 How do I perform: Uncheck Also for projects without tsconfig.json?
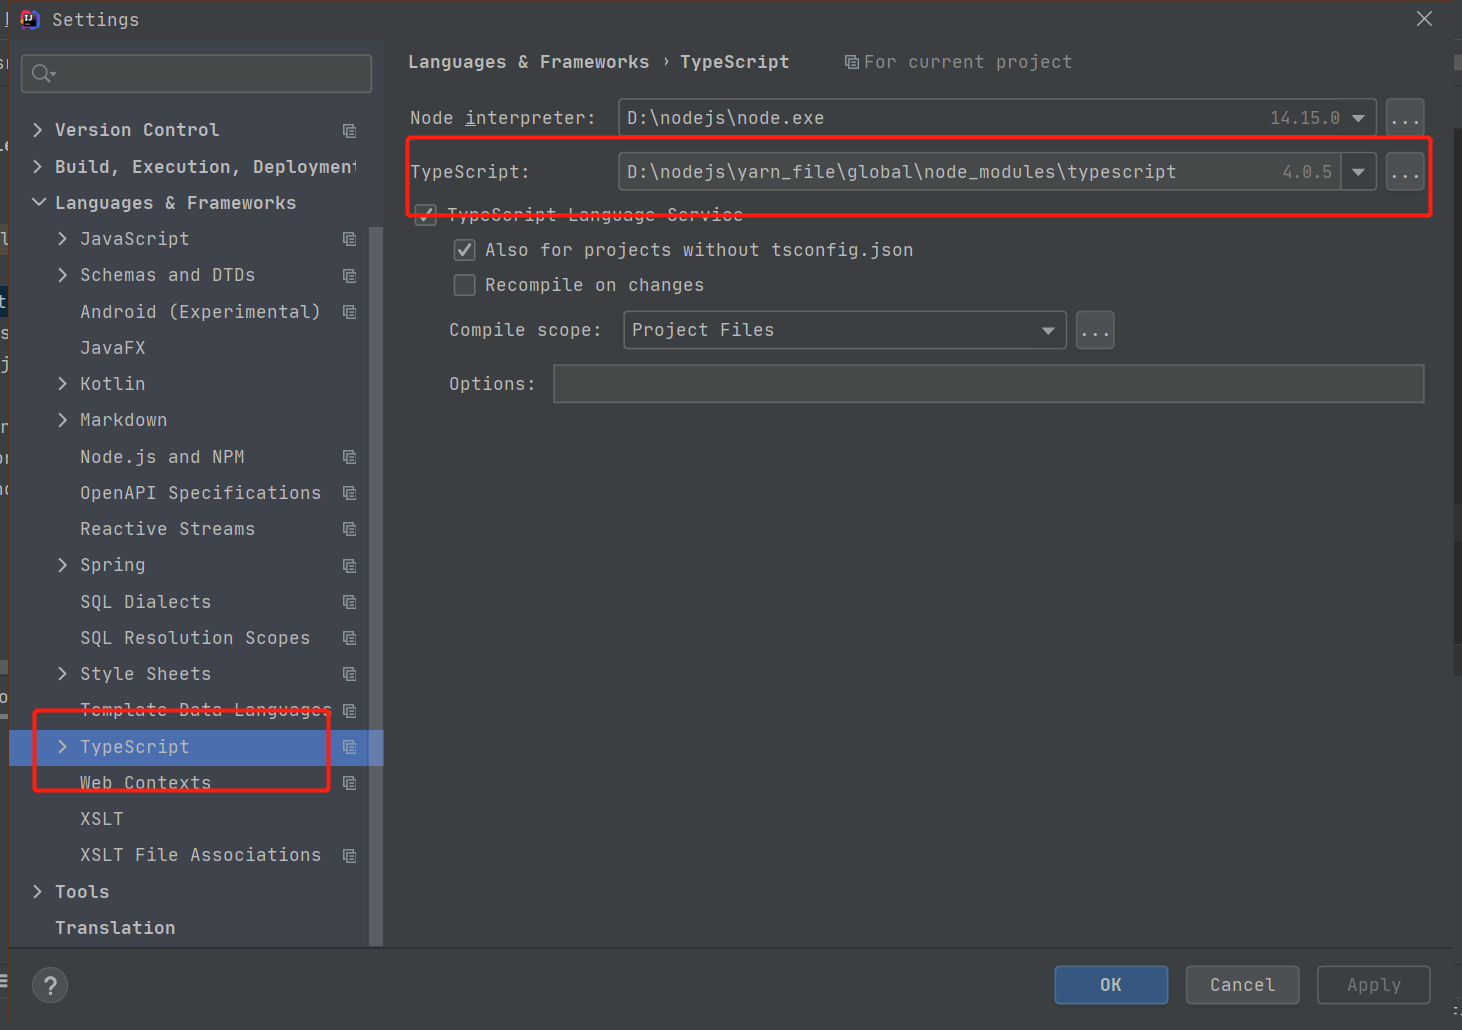coord(464,250)
